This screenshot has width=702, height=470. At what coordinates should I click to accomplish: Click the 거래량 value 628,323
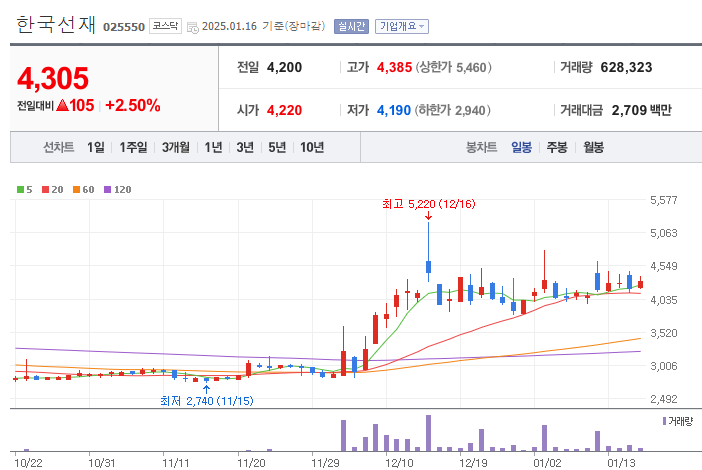point(626,67)
